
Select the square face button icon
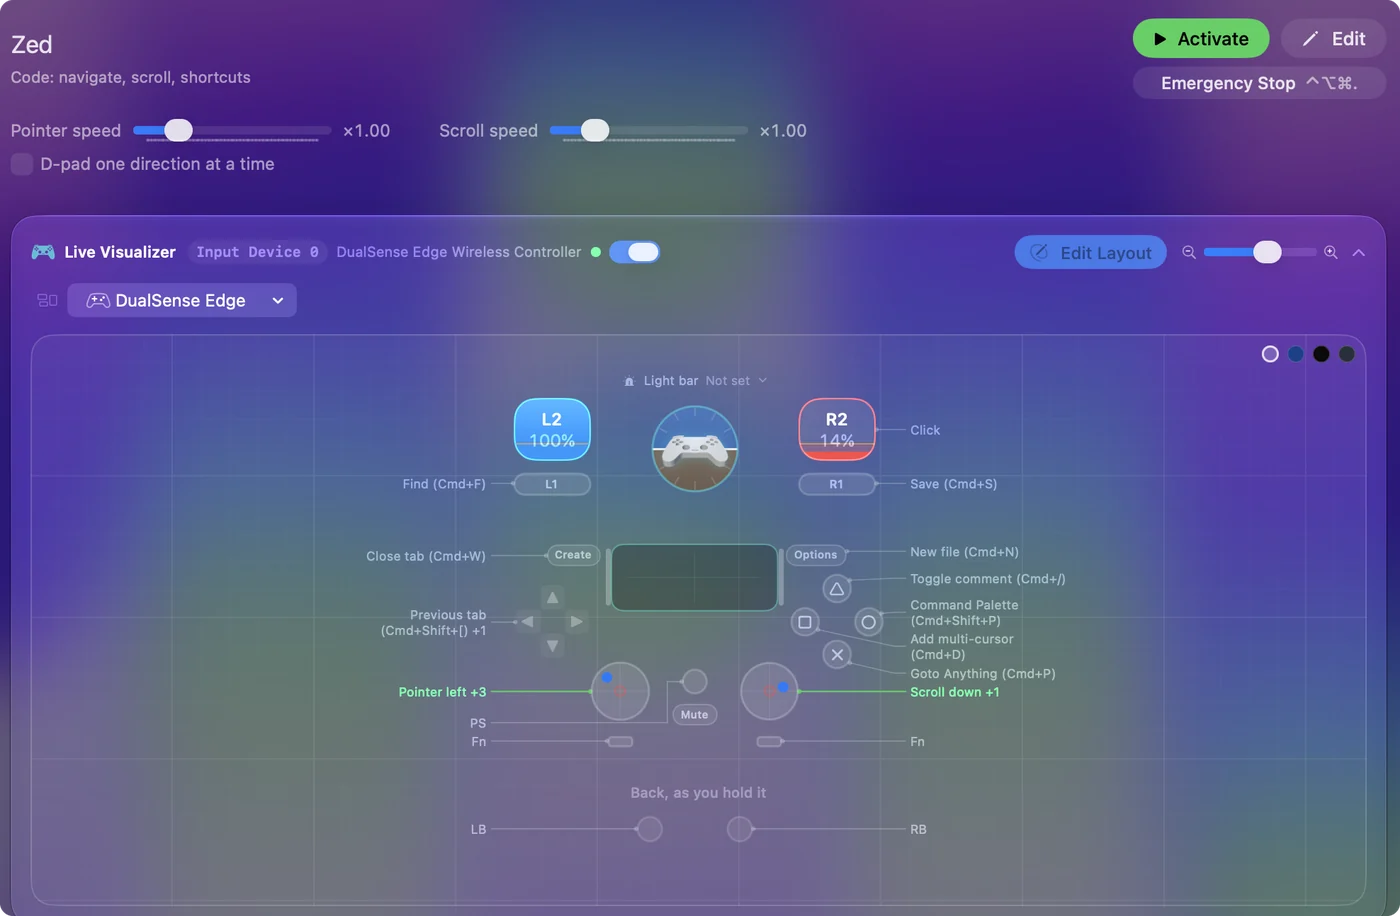pyautogui.click(x=805, y=622)
